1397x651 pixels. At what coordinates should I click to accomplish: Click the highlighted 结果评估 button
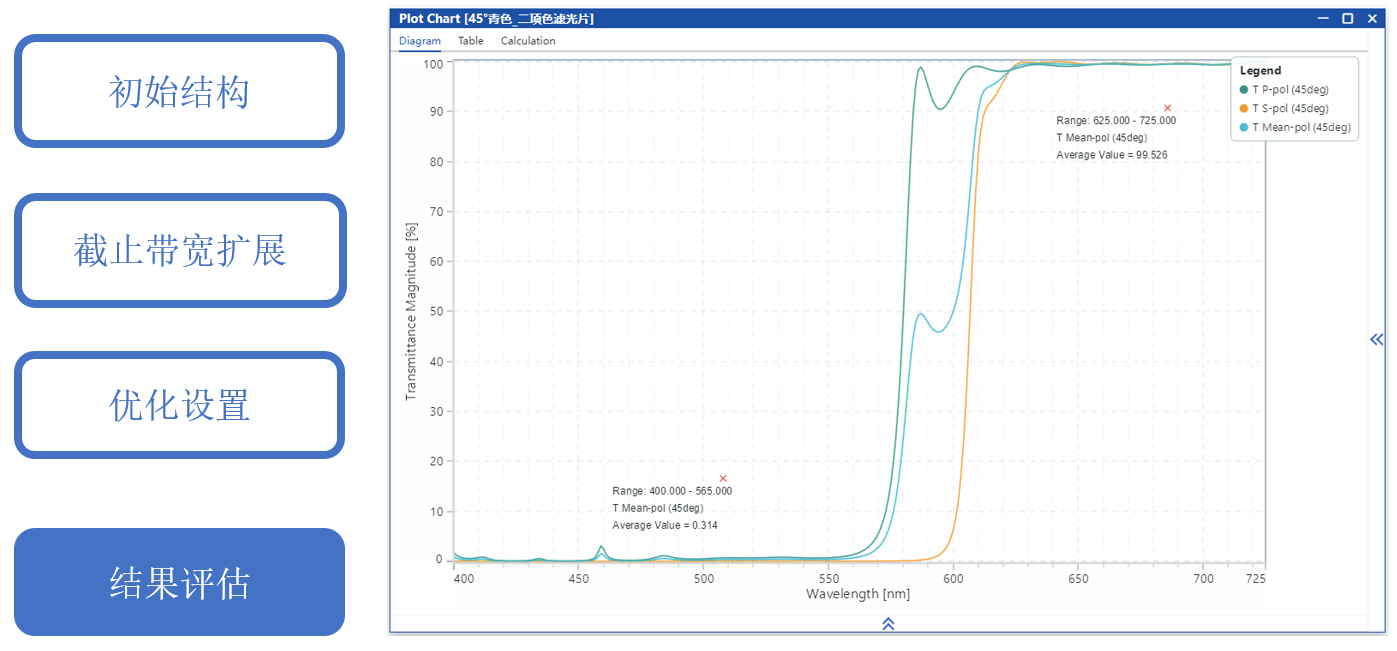coord(179,582)
